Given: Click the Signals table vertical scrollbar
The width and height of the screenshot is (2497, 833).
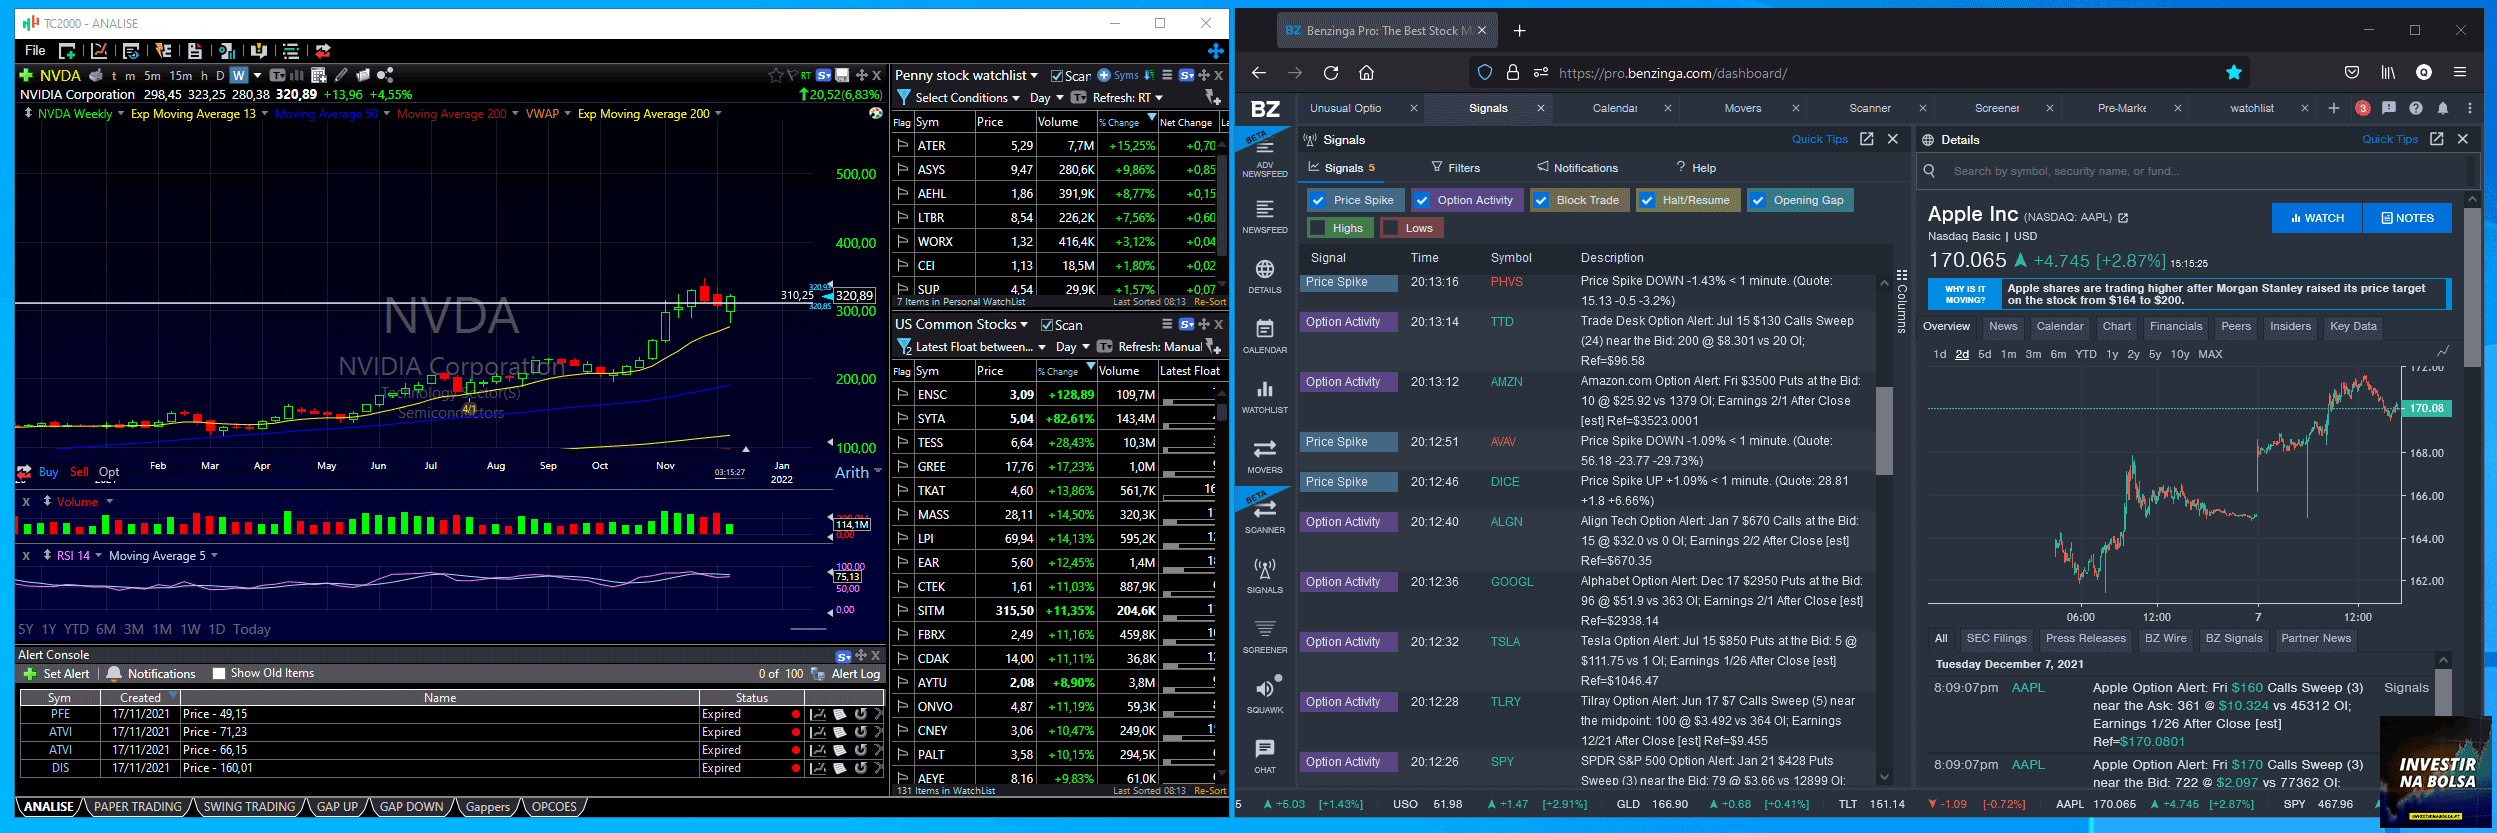Looking at the screenshot, I should pyautogui.click(x=1884, y=431).
